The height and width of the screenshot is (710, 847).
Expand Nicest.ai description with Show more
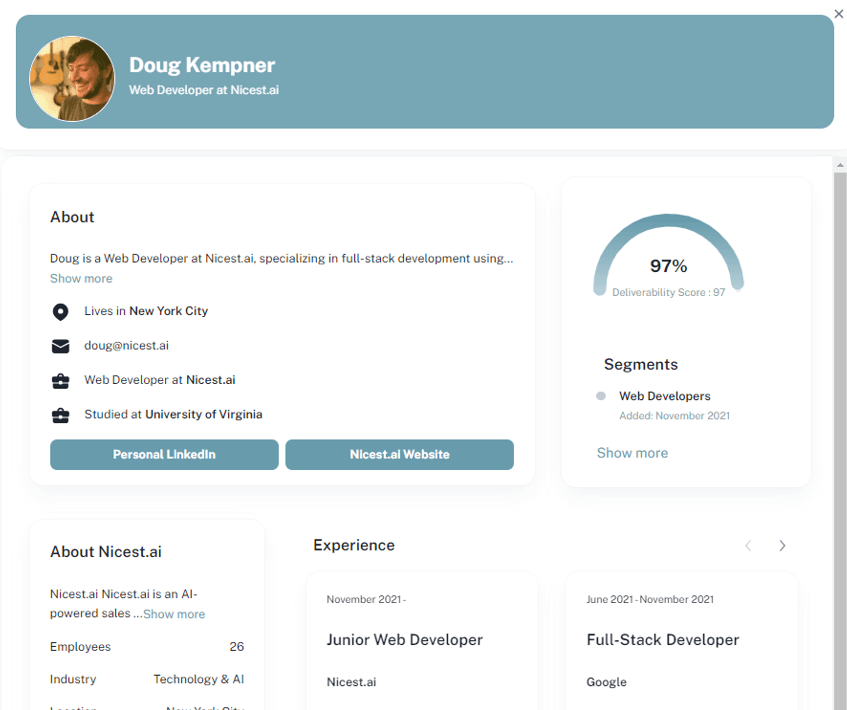(174, 614)
